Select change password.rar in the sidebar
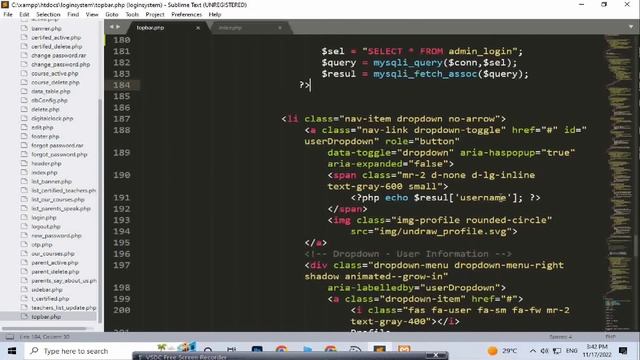640x360 pixels. click(x=58, y=56)
